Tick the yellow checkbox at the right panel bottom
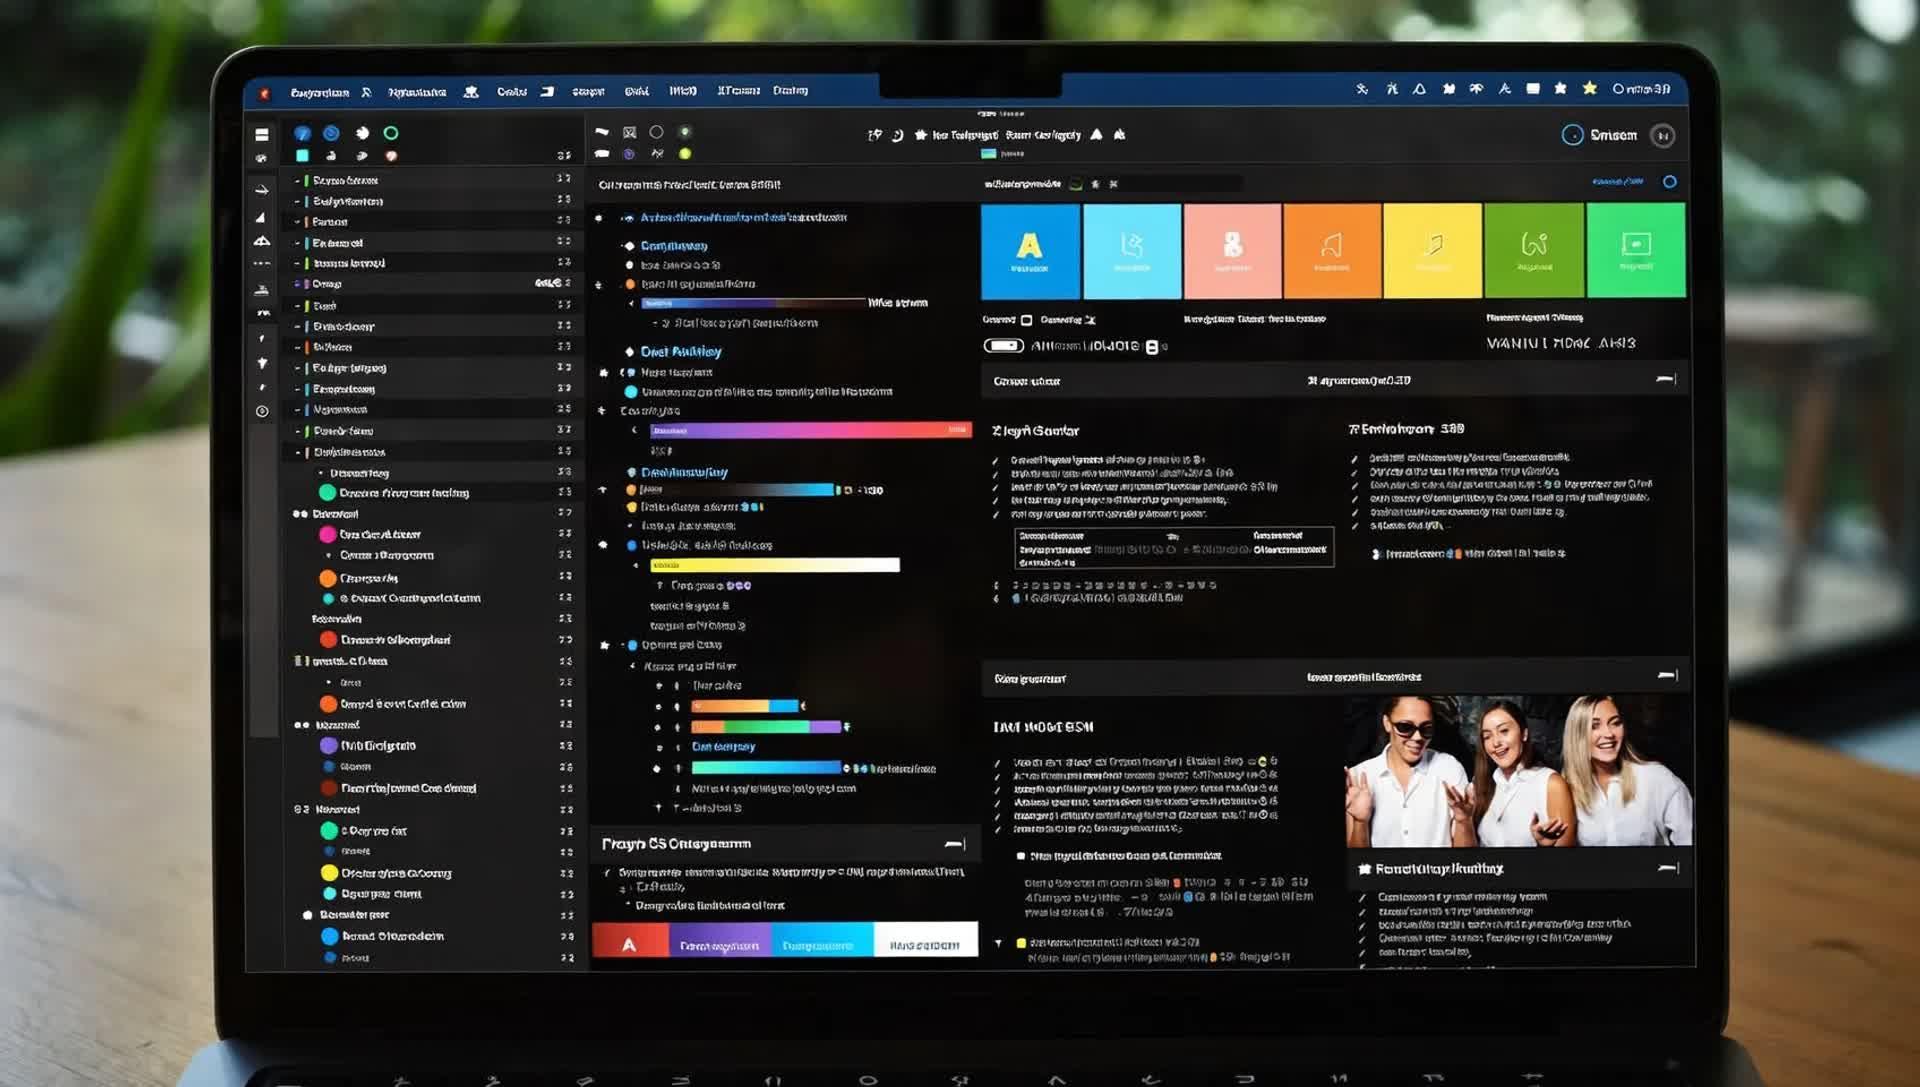The height and width of the screenshot is (1087, 1920). point(1021,943)
